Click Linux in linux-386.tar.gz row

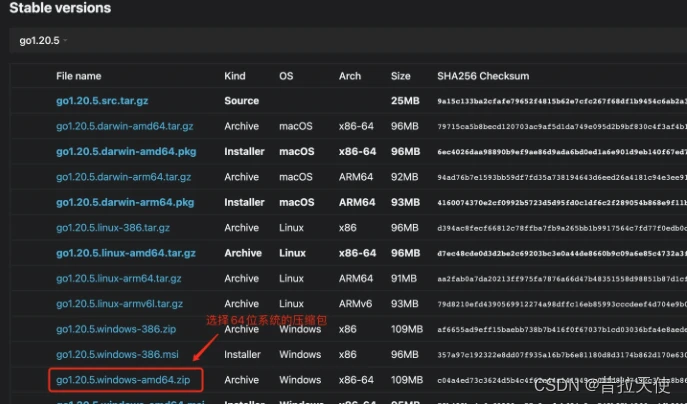click(291, 228)
